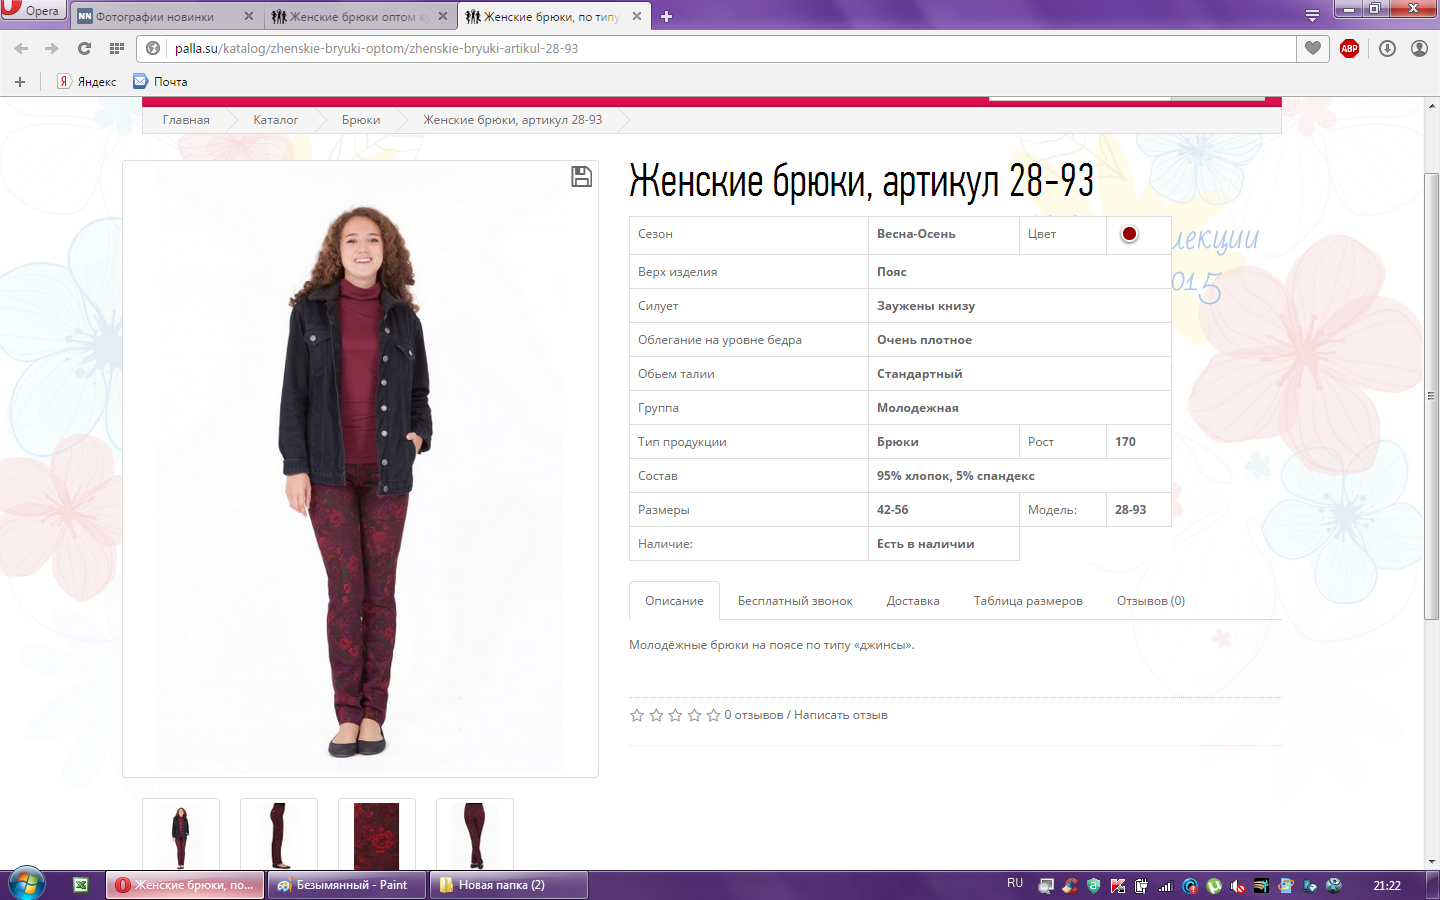Open the 'Отзывов (0)' tab
Image resolution: width=1440 pixels, height=900 pixels.
pos(1151,601)
